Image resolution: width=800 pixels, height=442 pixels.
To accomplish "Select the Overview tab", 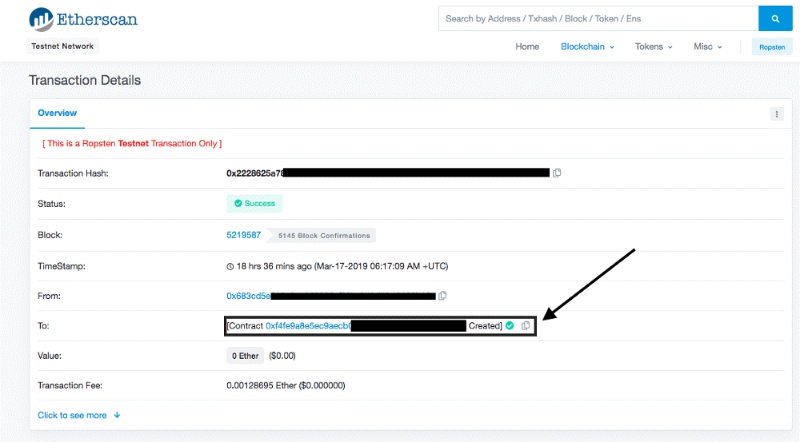I will (x=57, y=113).
